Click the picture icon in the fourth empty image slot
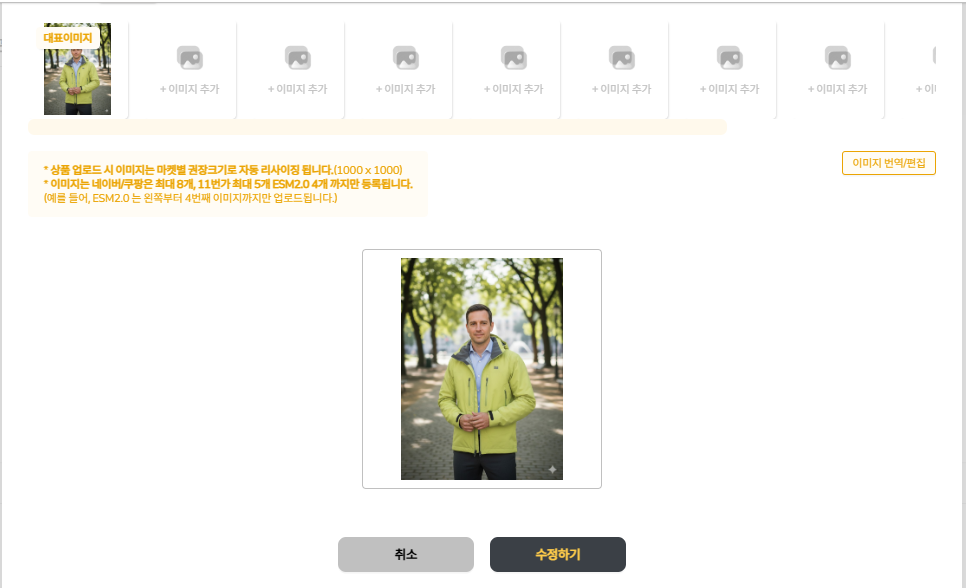 pyautogui.click(x=513, y=58)
